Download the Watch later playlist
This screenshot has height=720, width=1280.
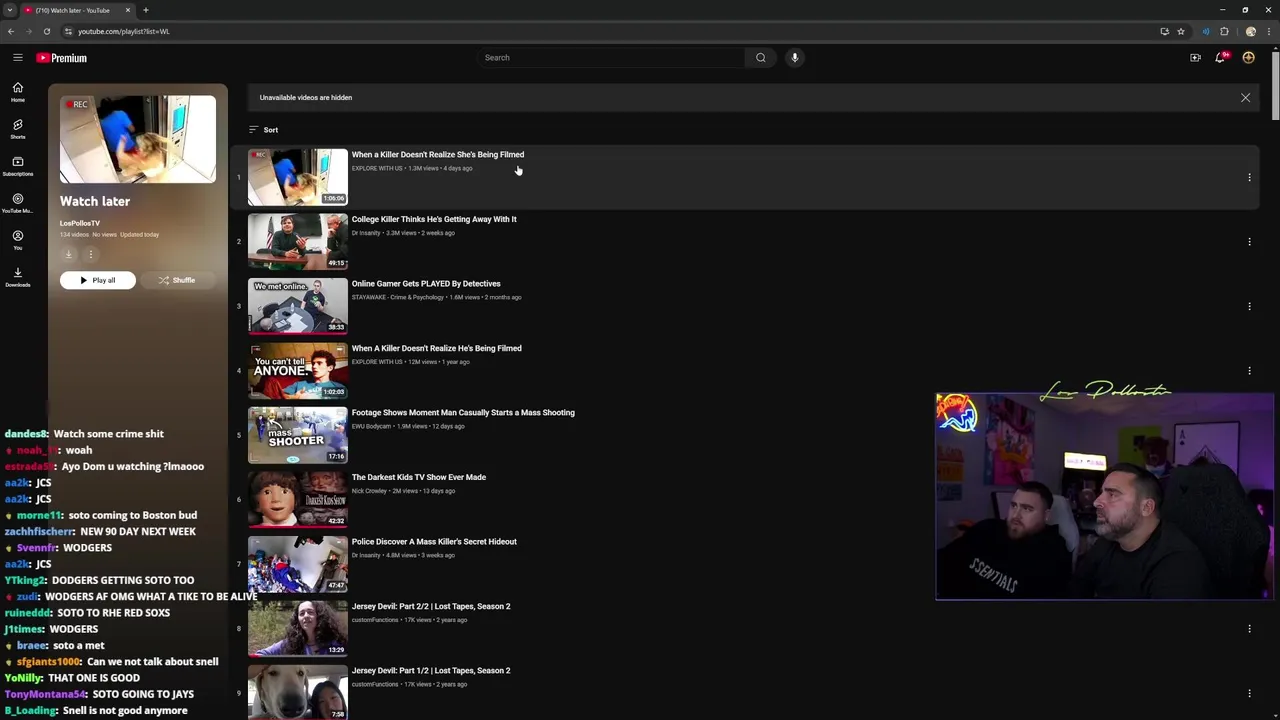click(x=68, y=254)
